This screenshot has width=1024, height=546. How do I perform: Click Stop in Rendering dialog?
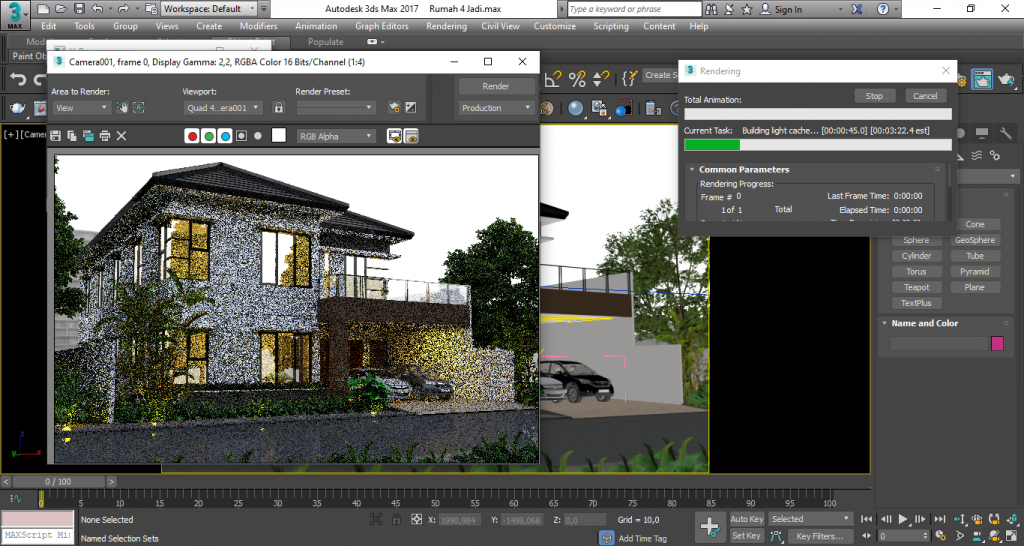874,96
